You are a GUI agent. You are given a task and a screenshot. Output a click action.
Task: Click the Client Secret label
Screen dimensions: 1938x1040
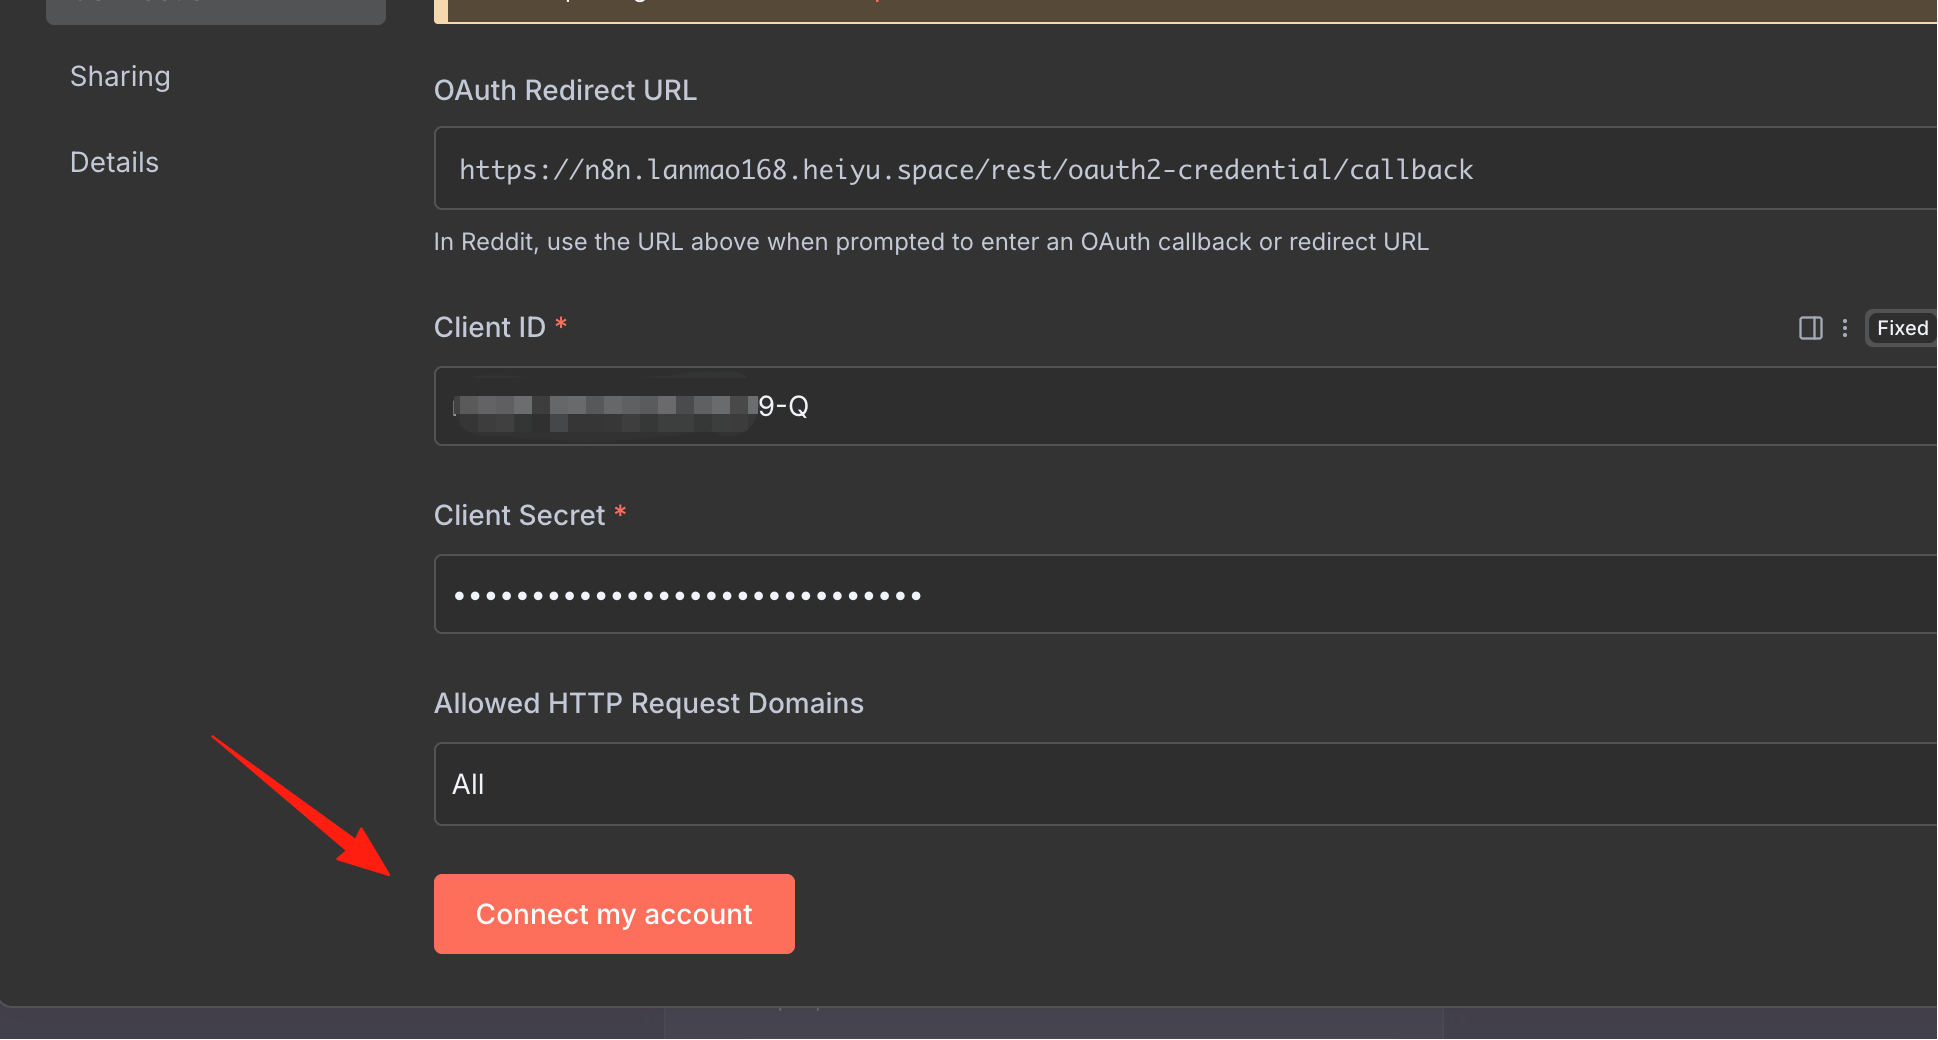coord(520,516)
